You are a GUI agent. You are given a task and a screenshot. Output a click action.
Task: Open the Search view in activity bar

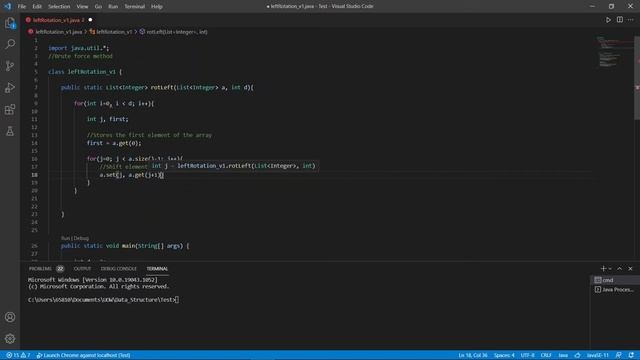pos(10,44)
